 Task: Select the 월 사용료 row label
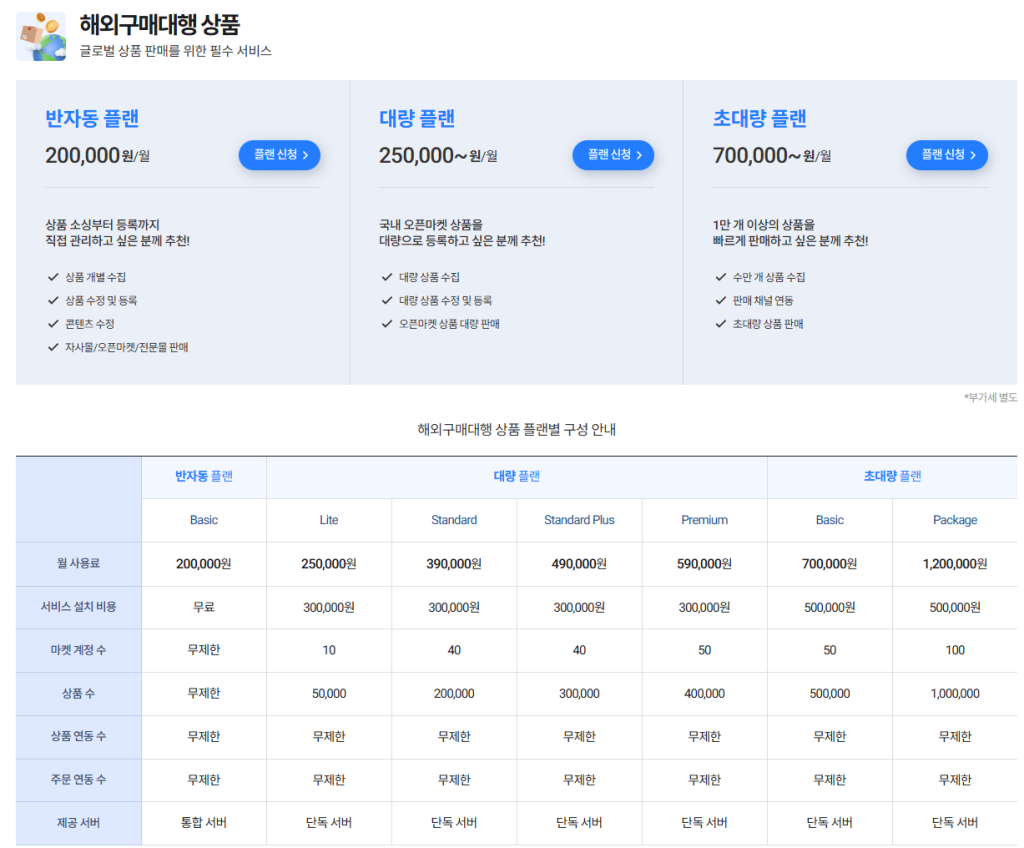coord(78,564)
